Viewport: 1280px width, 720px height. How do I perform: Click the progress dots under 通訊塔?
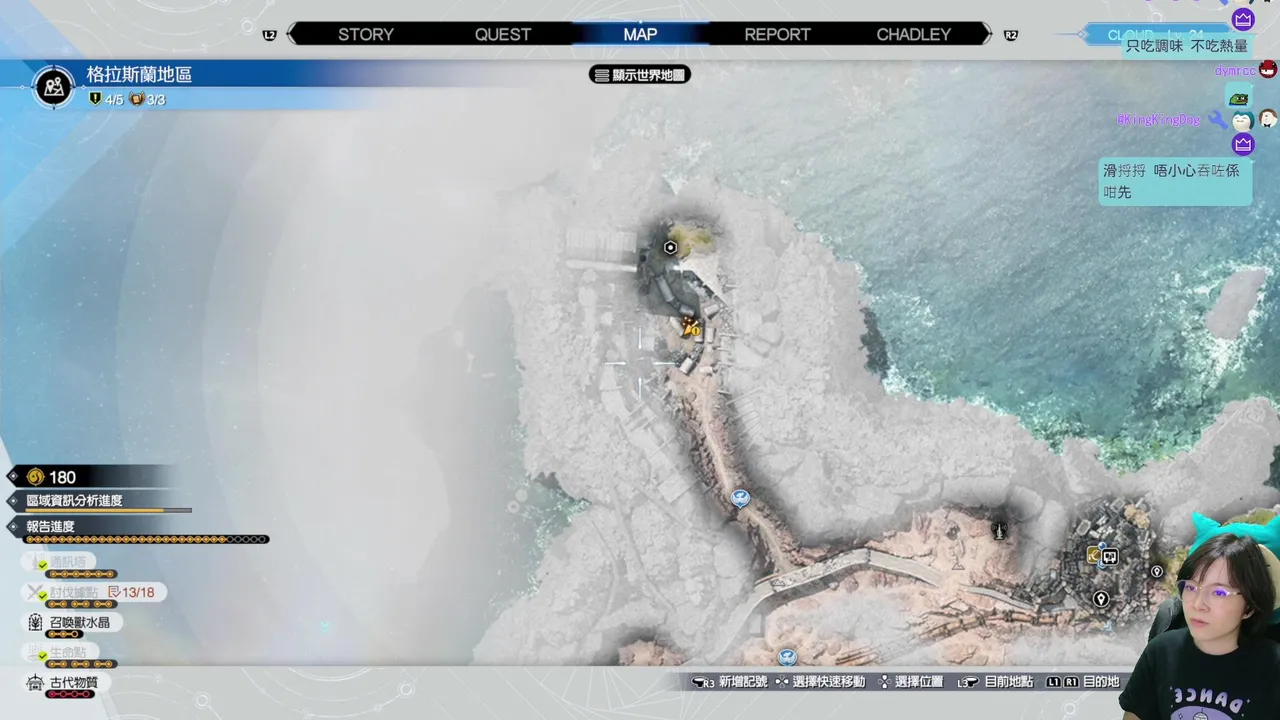point(83,575)
